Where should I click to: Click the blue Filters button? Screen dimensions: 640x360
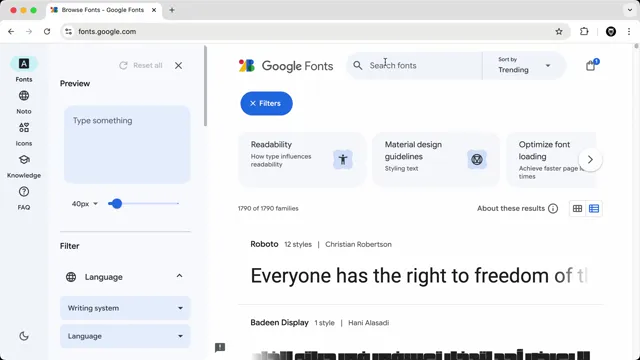point(267,103)
